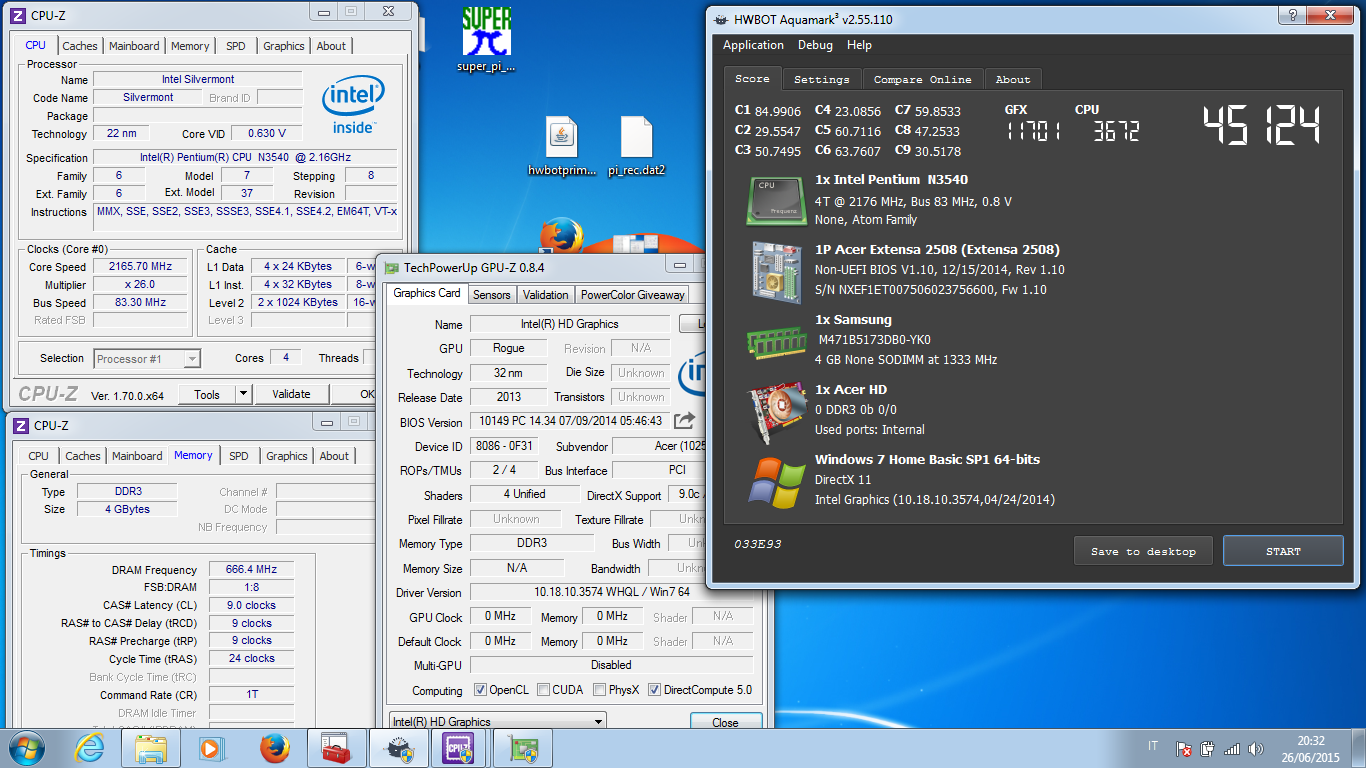Screen dimensions: 1366x768
Task: Click the Acer HD graphics card icon
Action: (776, 410)
